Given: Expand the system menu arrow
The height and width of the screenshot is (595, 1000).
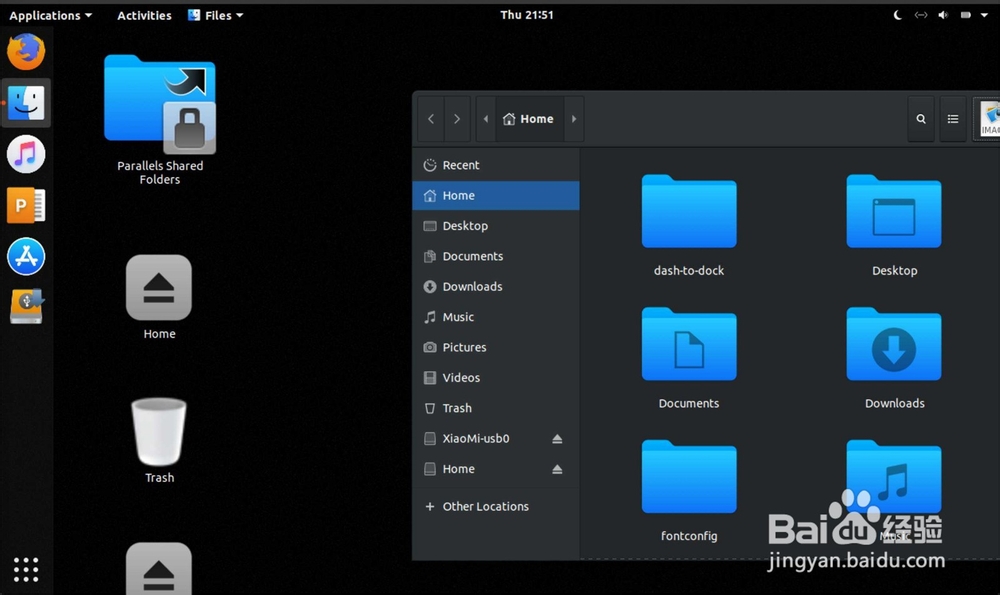Looking at the screenshot, I should [984, 15].
